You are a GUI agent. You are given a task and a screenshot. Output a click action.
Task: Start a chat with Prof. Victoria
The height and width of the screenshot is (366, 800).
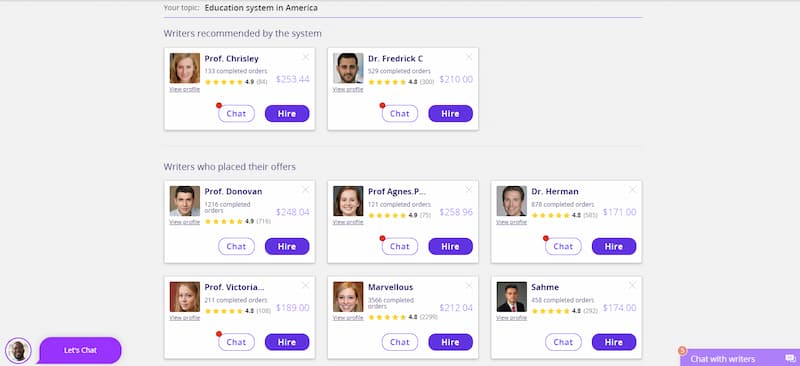click(236, 342)
